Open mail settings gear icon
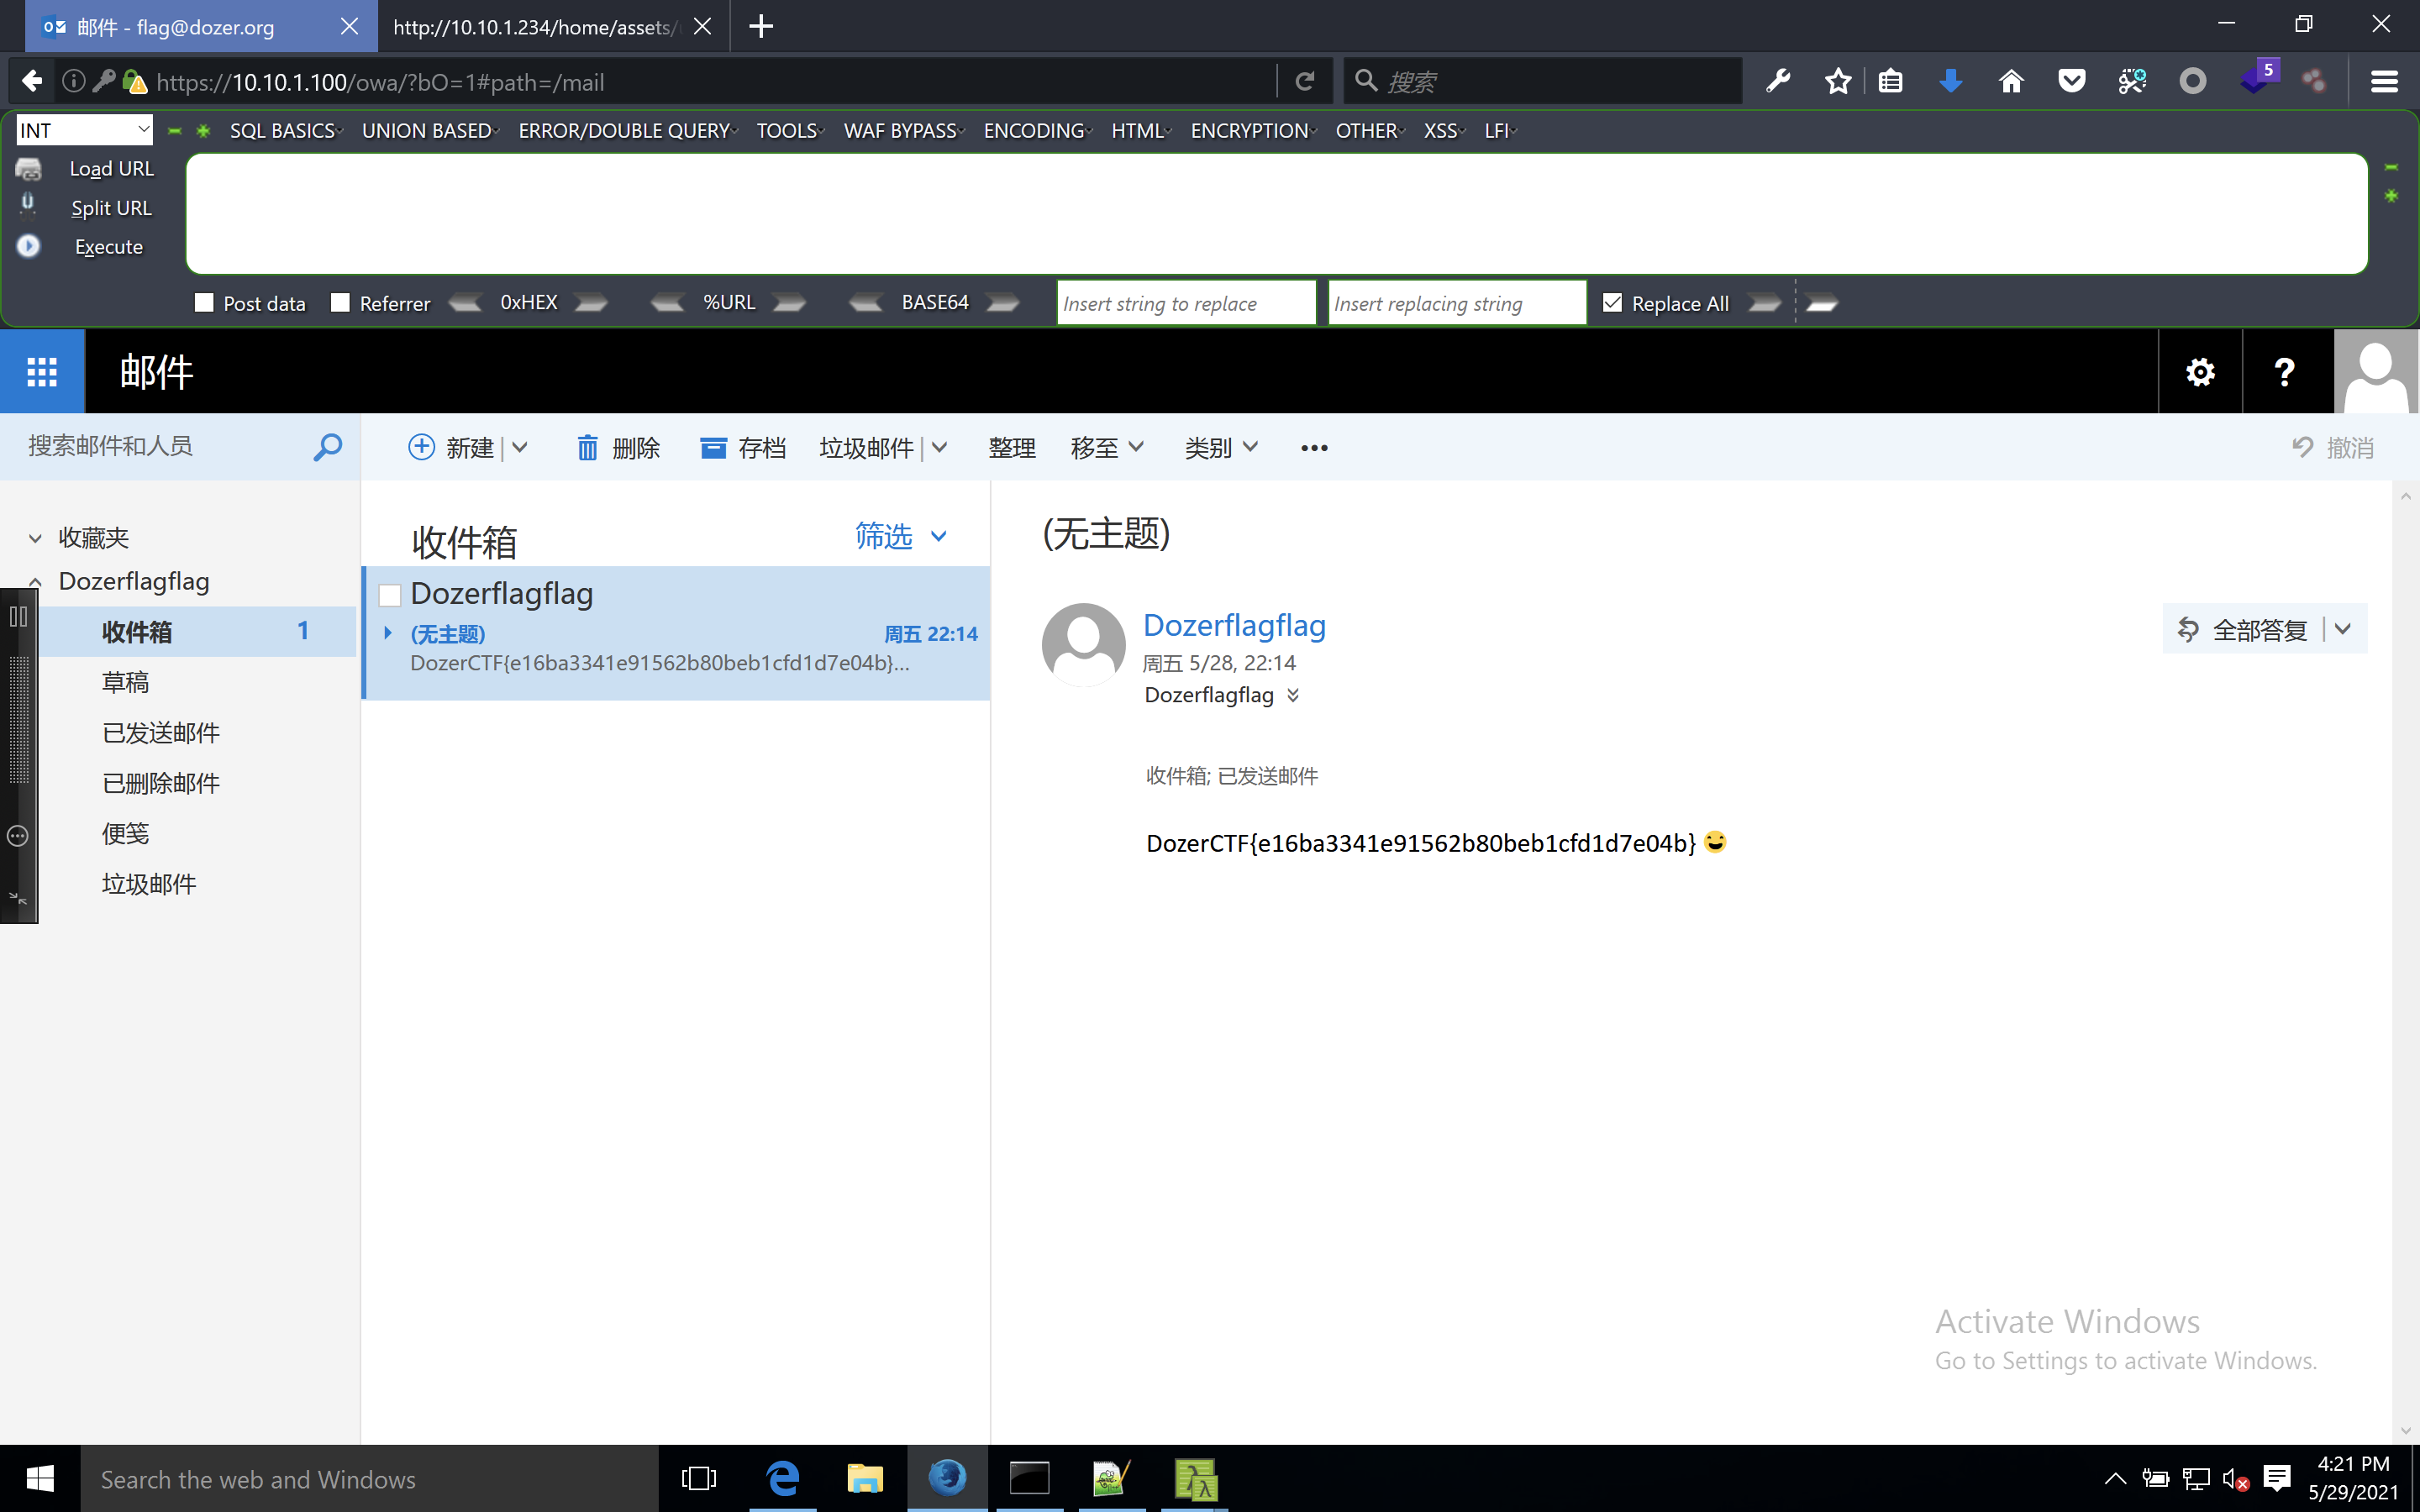 pyautogui.click(x=2199, y=372)
